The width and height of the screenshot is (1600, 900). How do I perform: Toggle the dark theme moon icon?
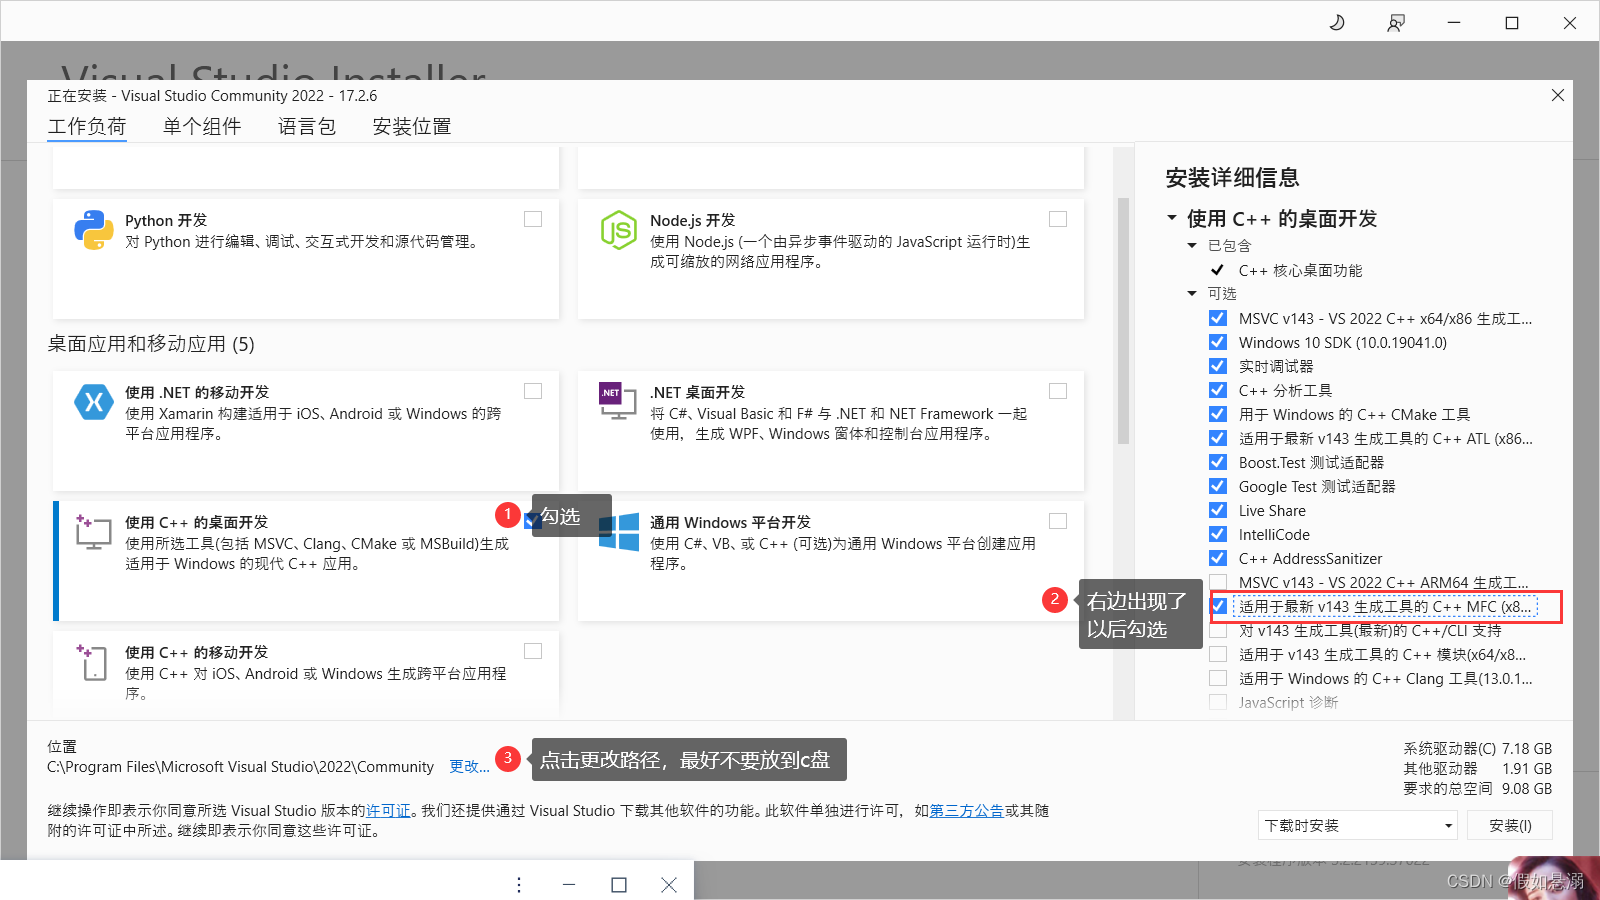1337,22
